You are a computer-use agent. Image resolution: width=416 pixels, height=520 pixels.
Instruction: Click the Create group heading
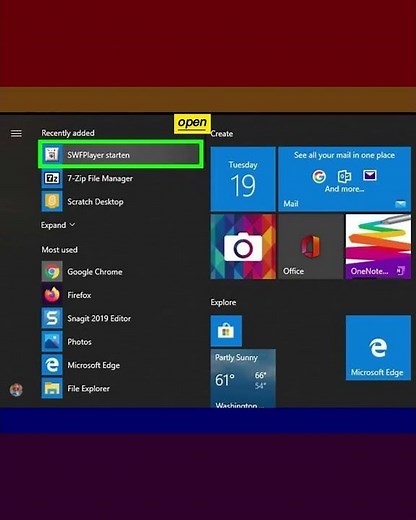coord(222,134)
